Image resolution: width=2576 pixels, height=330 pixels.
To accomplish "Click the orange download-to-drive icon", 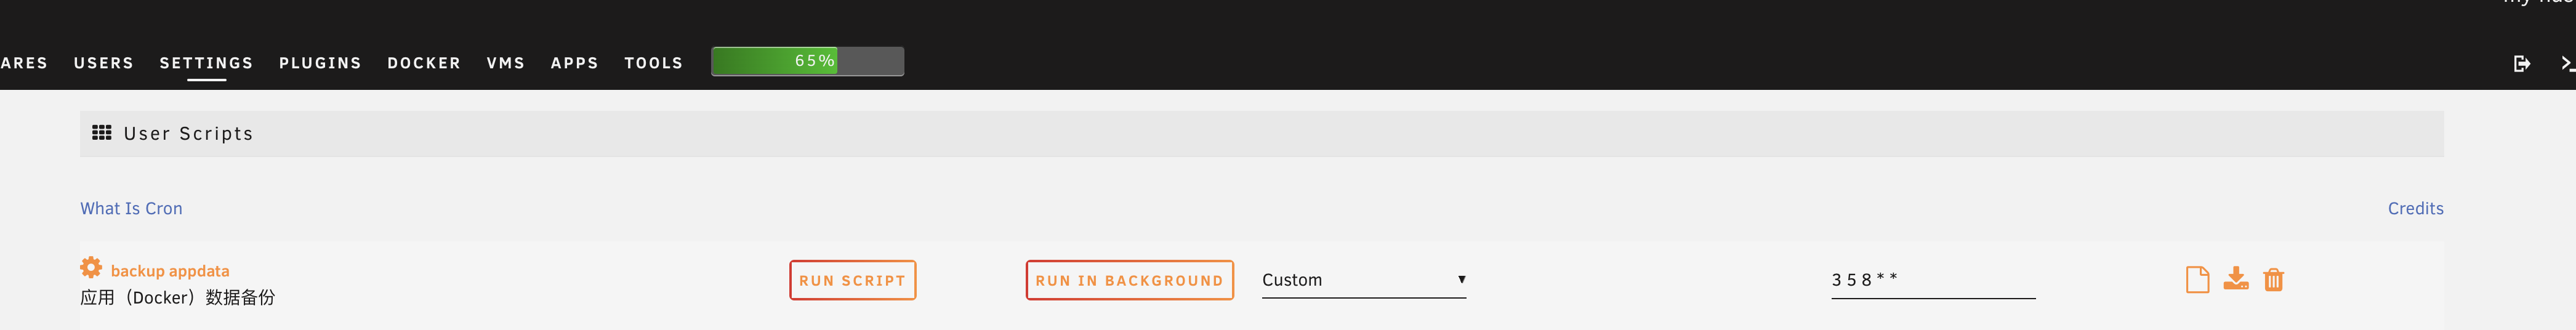I will pos(2236,279).
